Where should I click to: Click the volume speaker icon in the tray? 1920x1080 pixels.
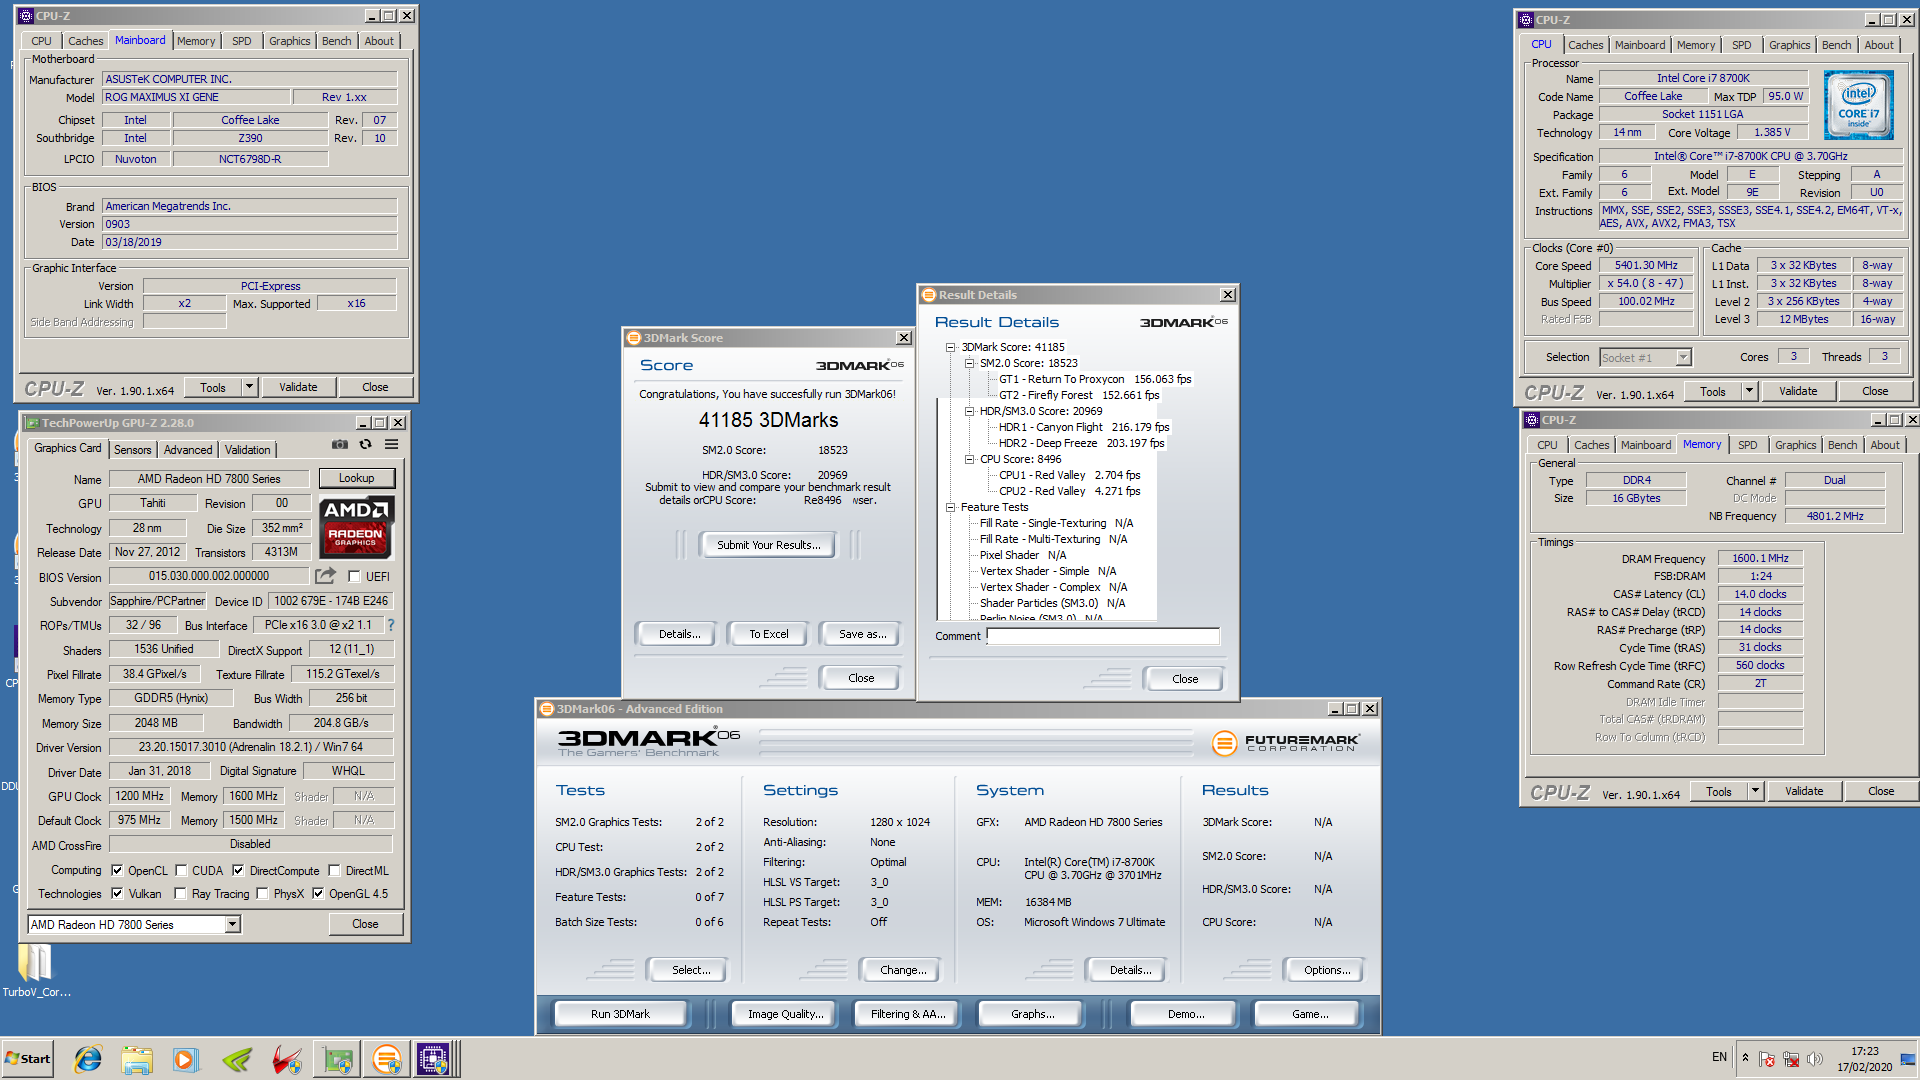pyautogui.click(x=1815, y=1058)
